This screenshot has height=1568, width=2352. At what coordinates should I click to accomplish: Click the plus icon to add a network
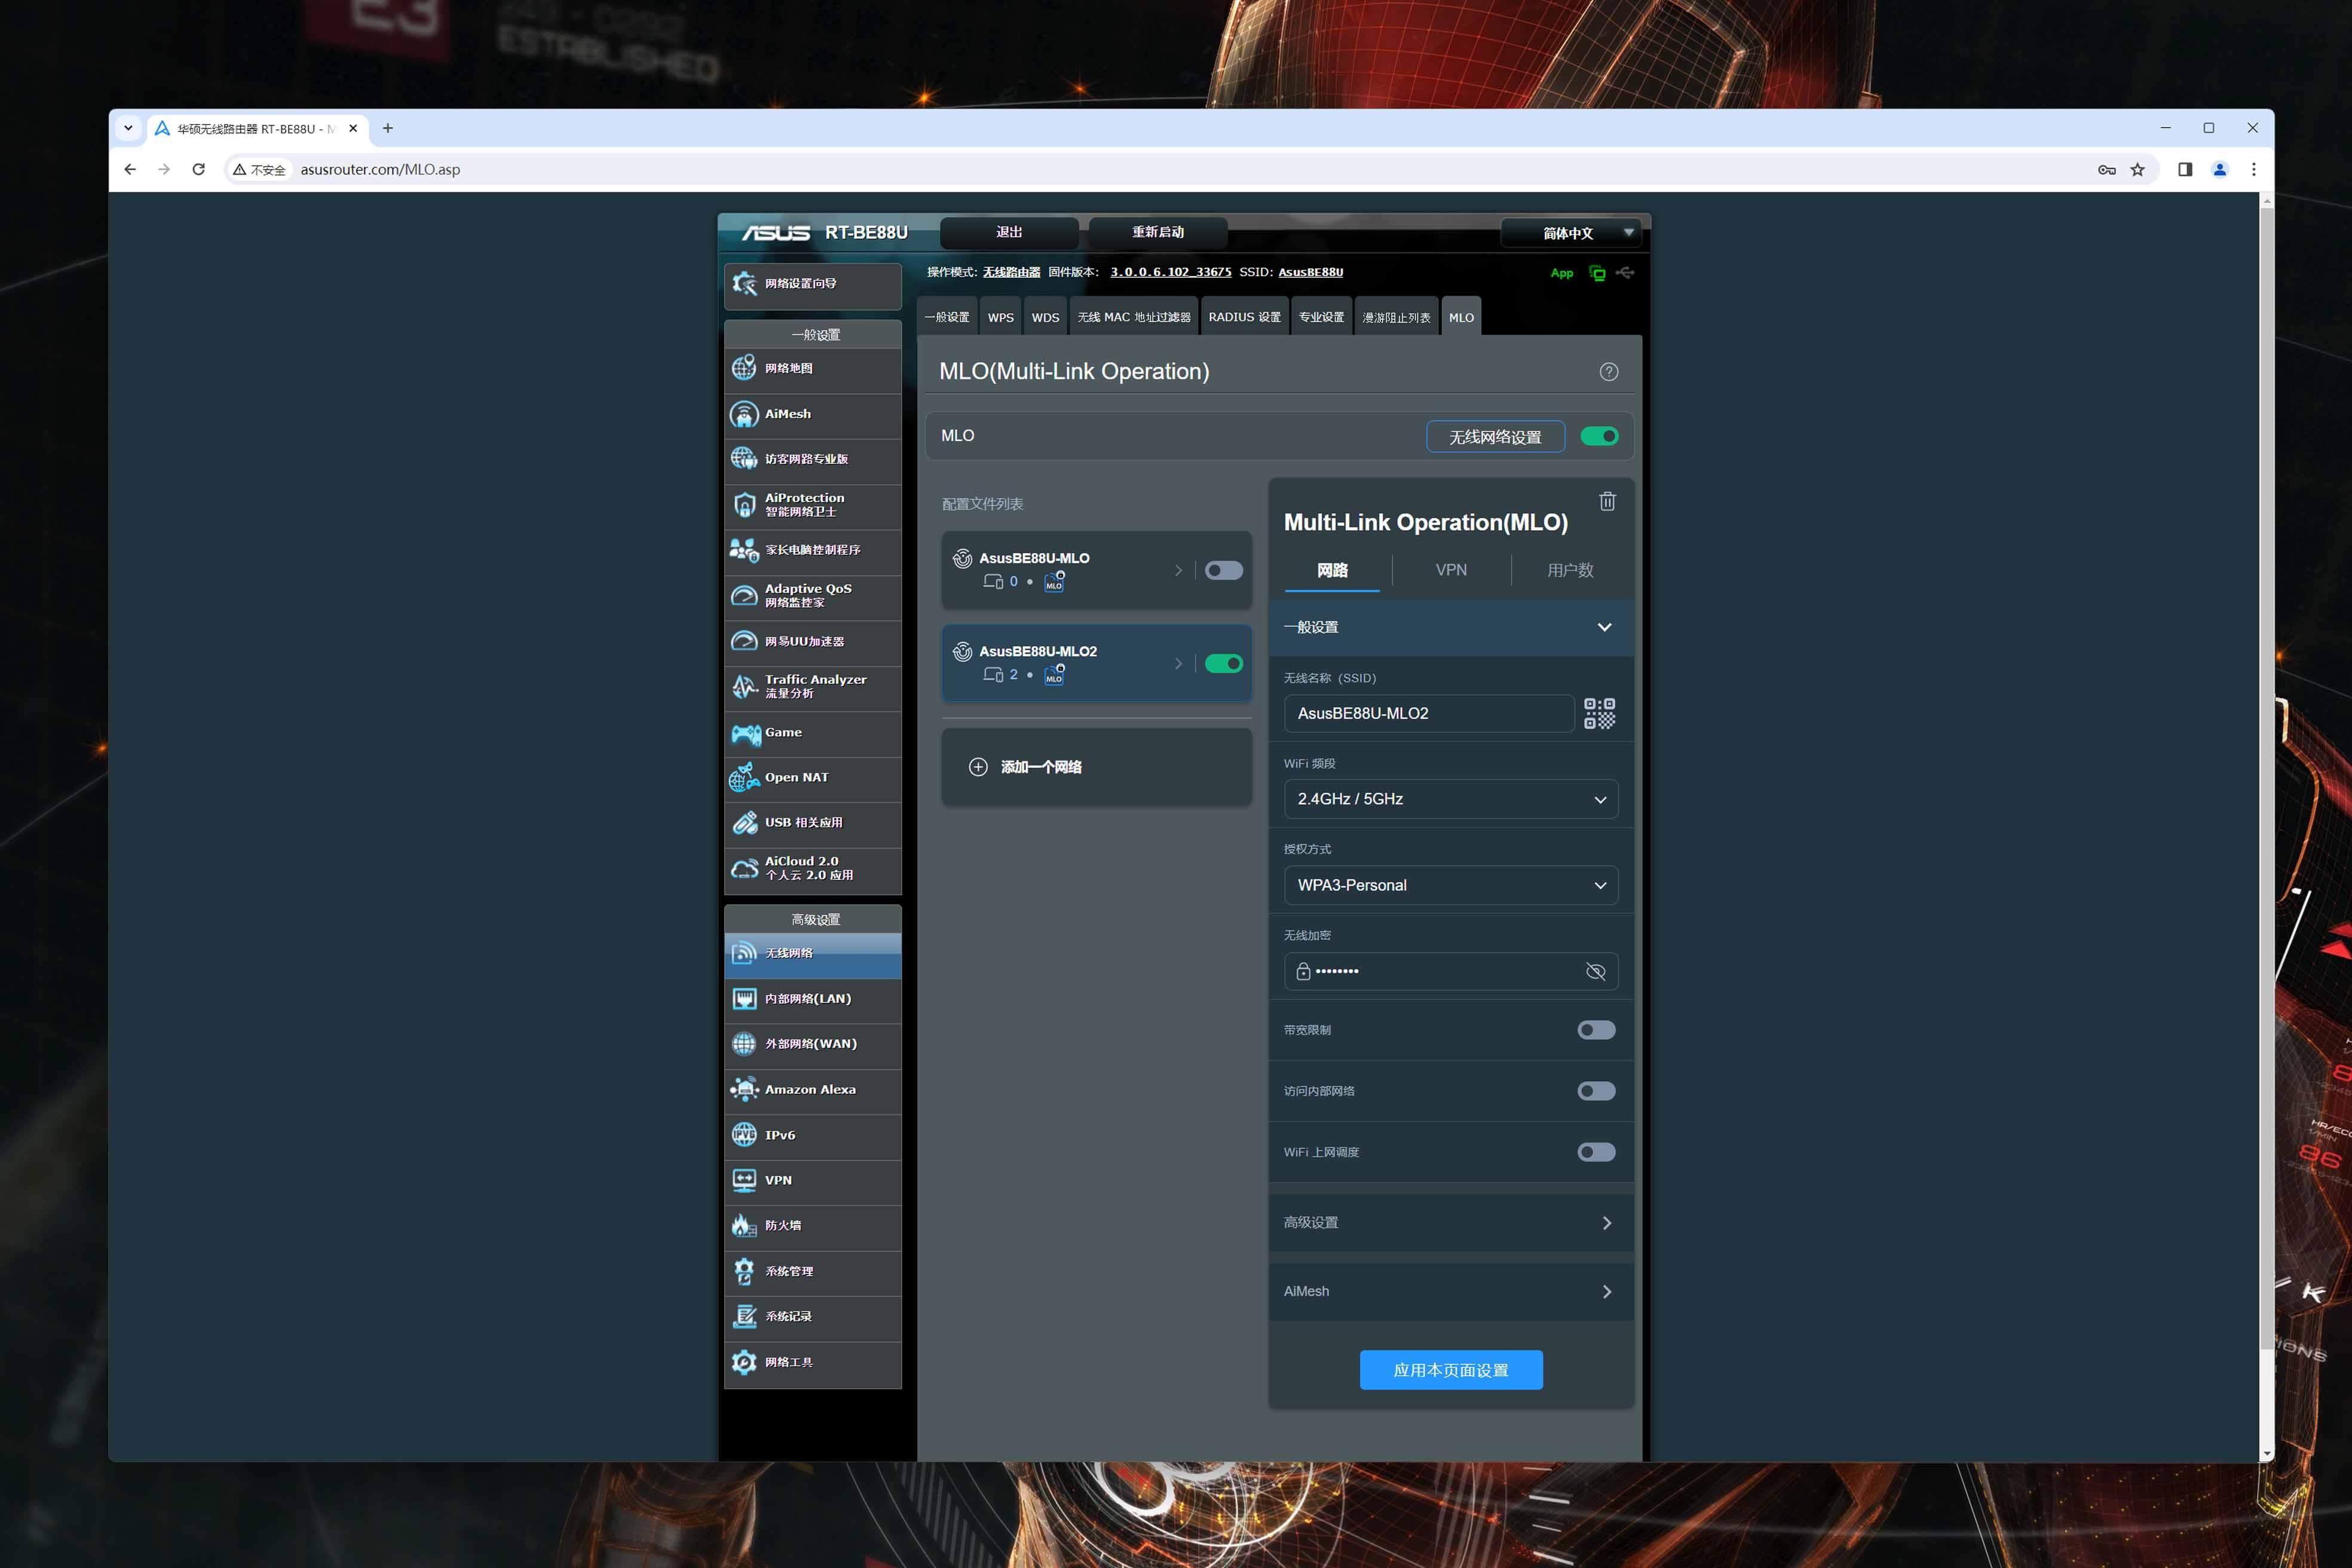978,767
